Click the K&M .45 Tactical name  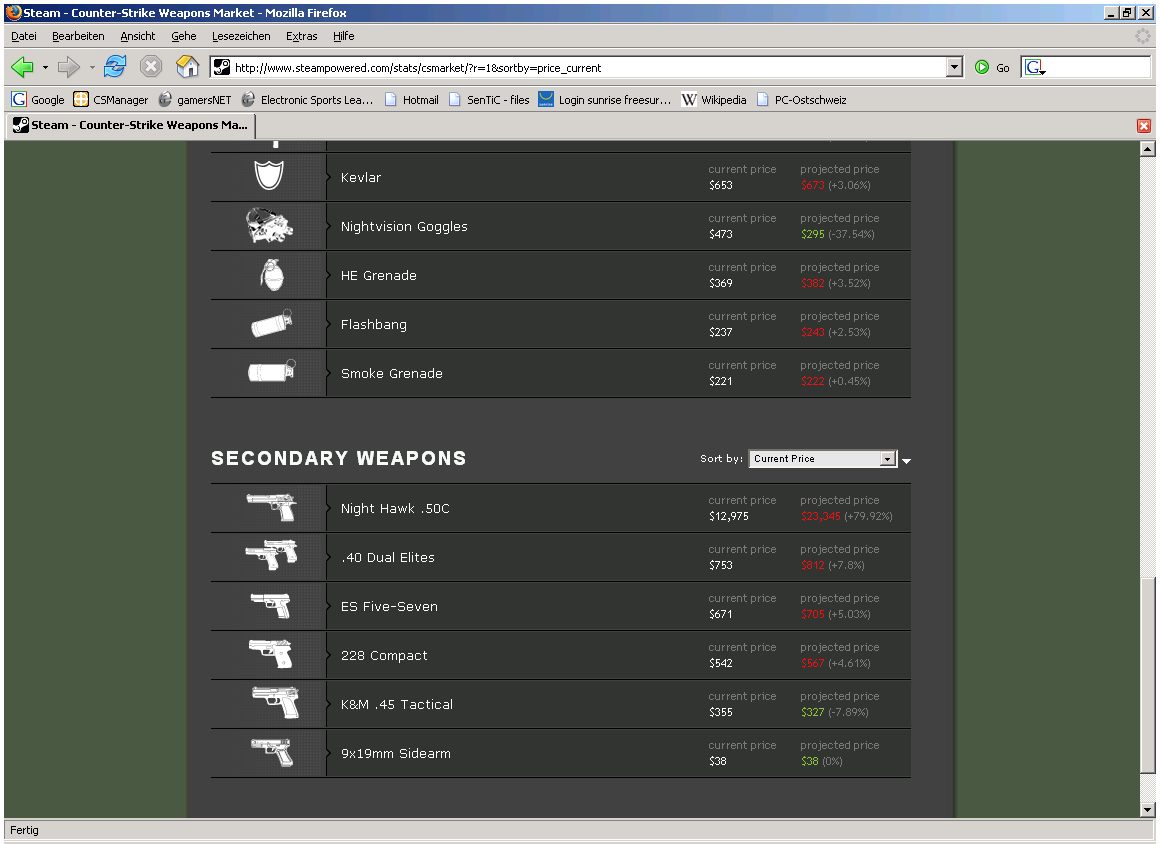coord(397,704)
